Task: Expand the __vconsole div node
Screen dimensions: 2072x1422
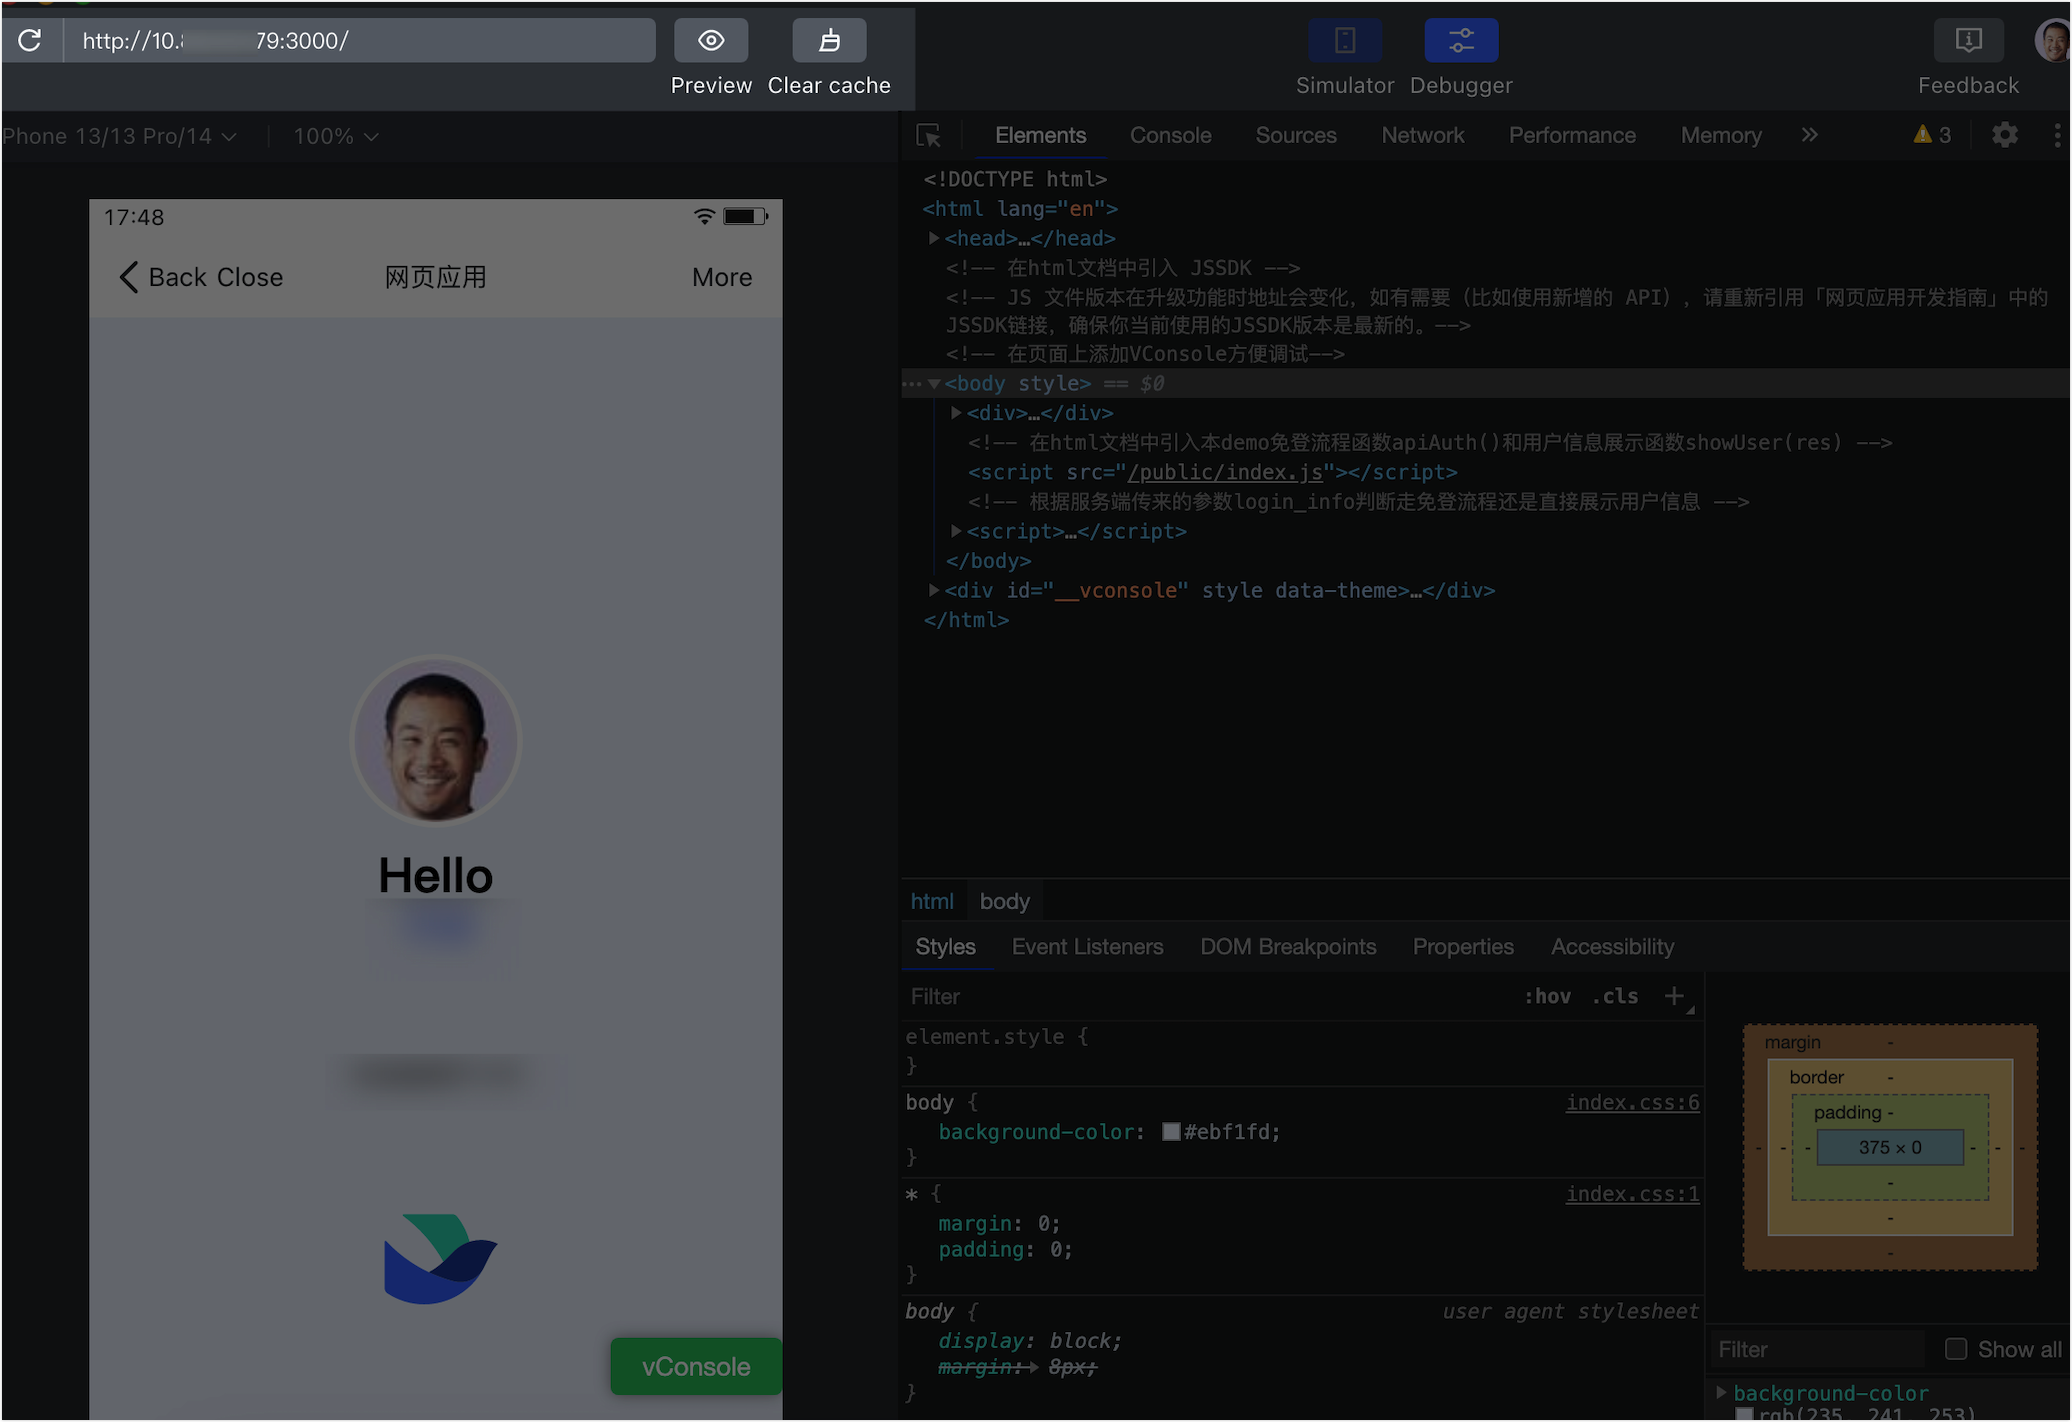Action: 933,590
